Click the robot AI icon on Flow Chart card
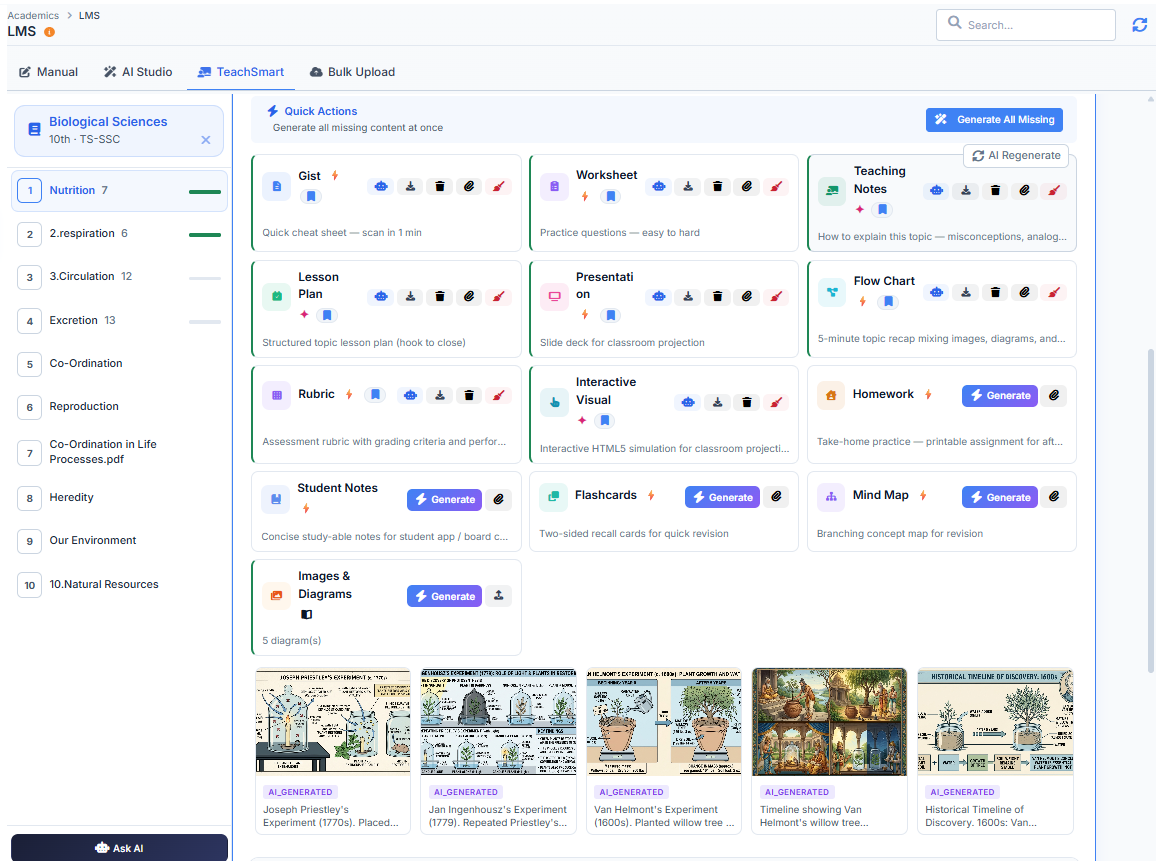Screen dimensions: 1156x861 pyautogui.click(x=936, y=293)
